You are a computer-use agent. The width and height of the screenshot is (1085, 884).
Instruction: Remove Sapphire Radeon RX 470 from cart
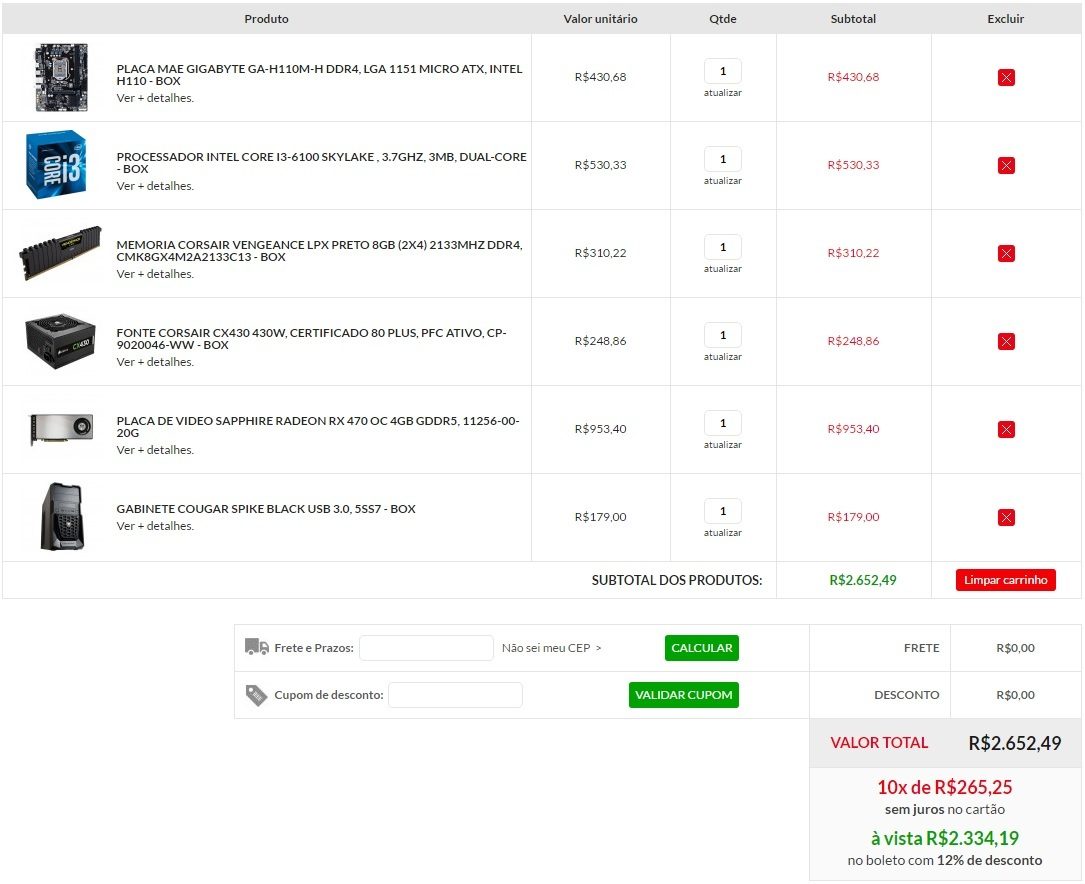[x=1006, y=430]
